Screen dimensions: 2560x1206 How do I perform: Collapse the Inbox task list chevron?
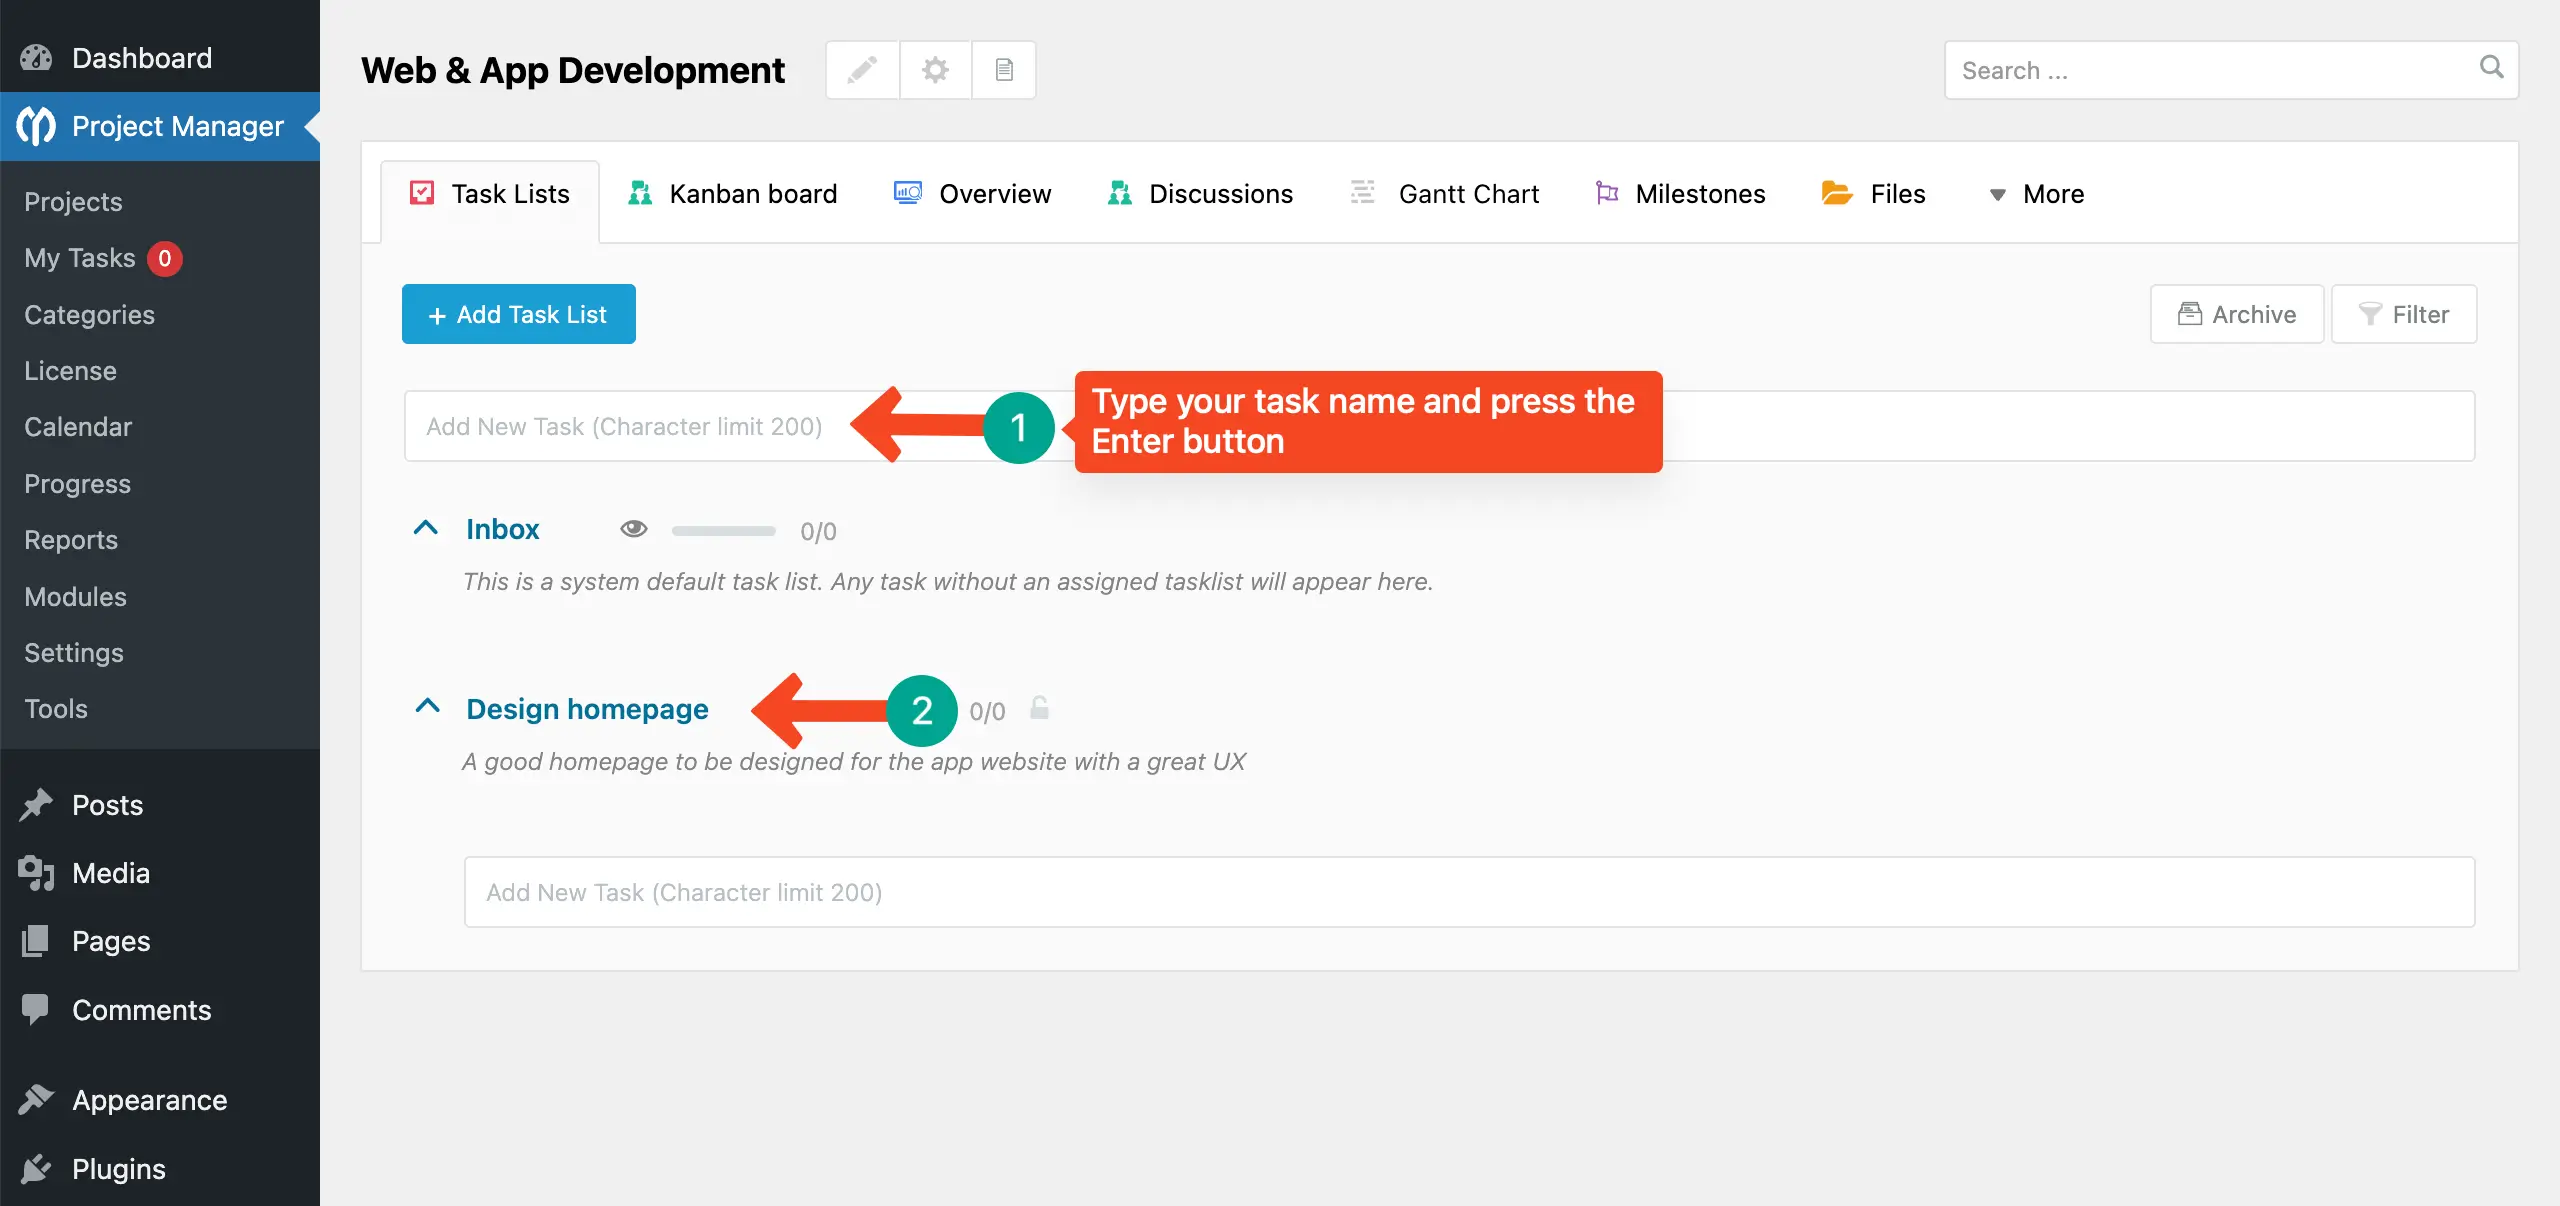427,528
